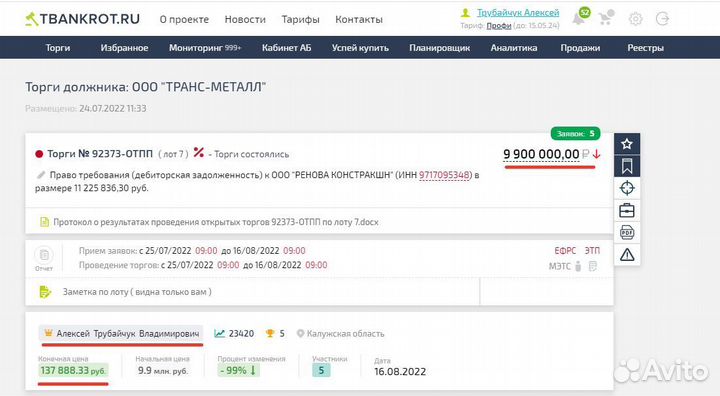The width and height of the screenshot is (720, 396).
Task: Click the Калужская область text
Action: pos(345,334)
